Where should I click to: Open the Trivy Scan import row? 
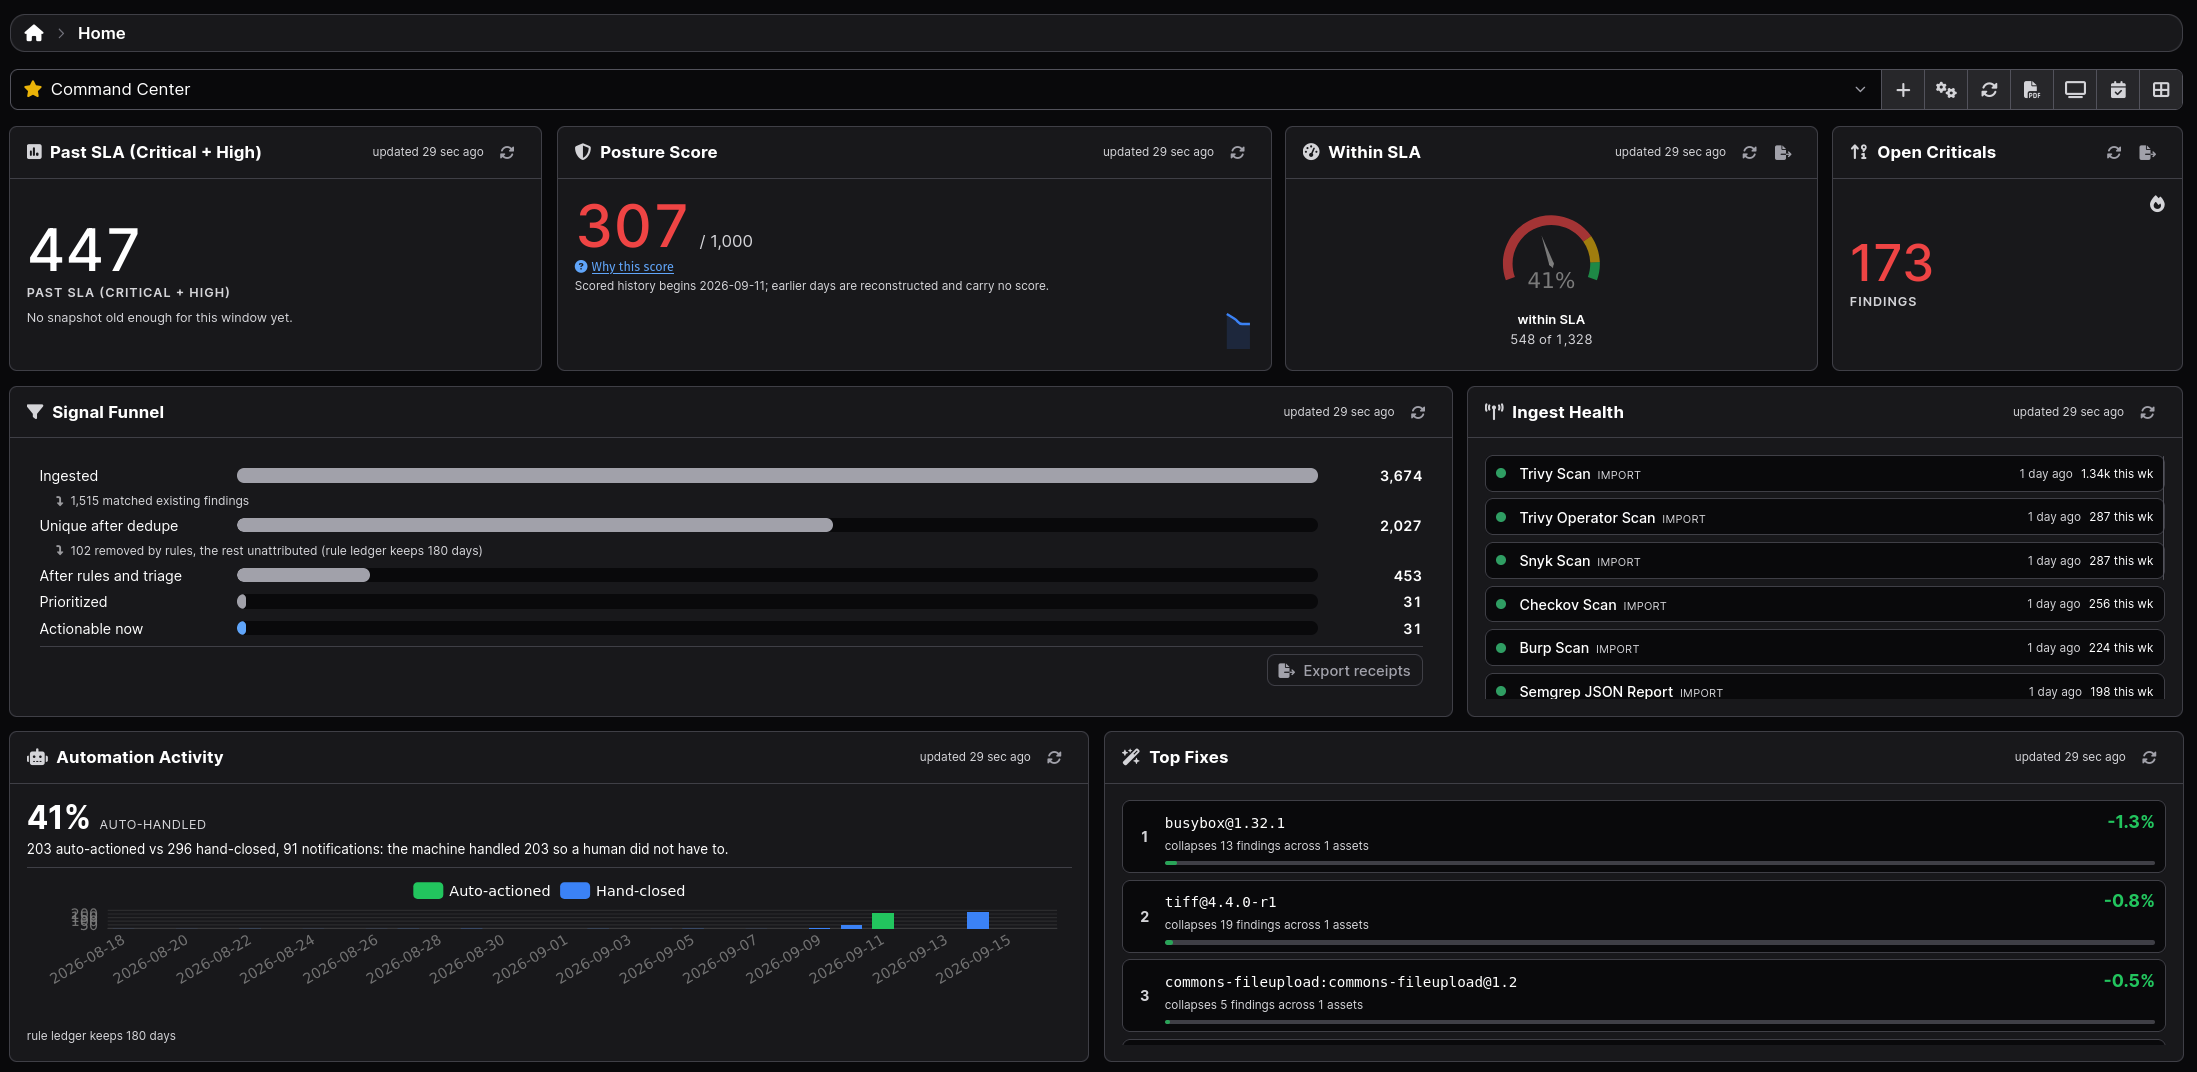tap(1824, 474)
